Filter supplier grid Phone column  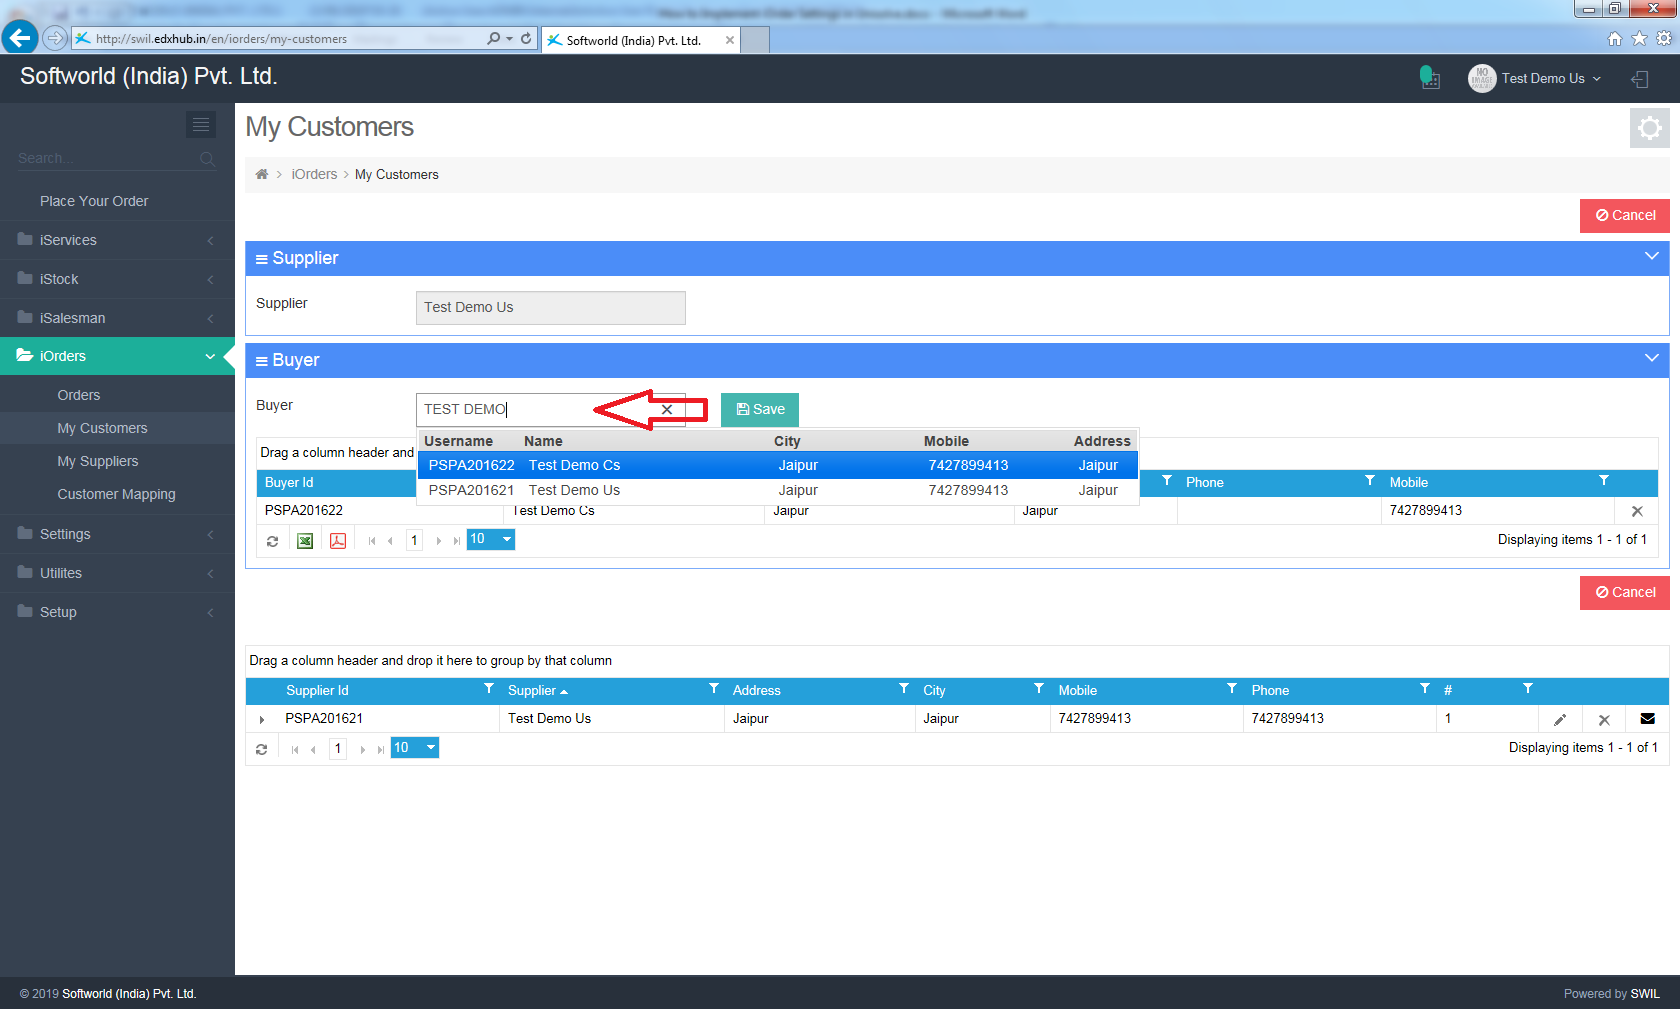pyautogui.click(x=1424, y=689)
